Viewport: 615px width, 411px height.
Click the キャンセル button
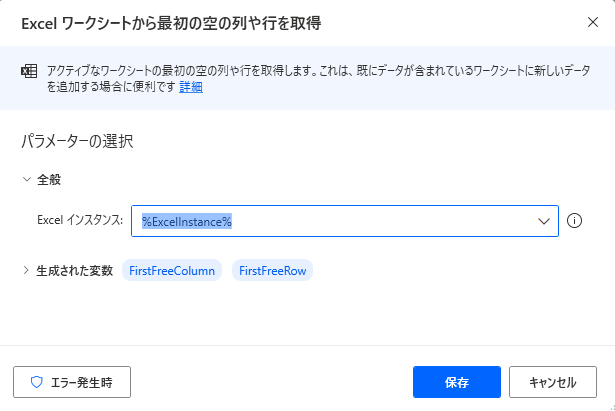tap(553, 382)
